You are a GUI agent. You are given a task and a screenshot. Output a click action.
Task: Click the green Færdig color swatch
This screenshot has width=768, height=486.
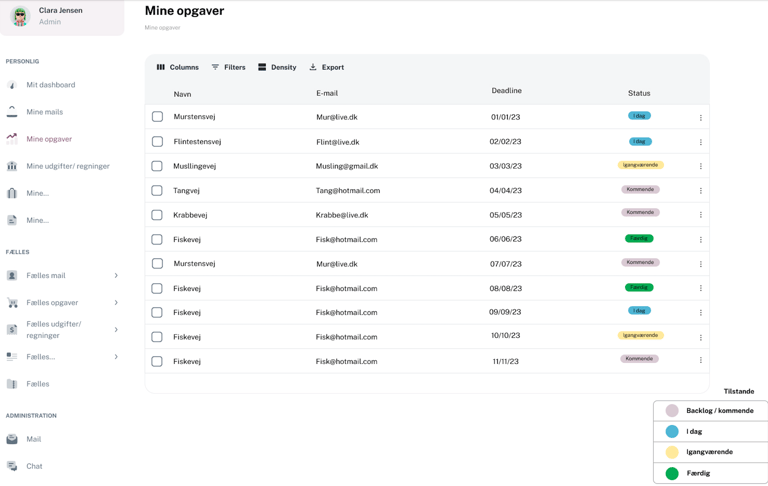coord(672,473)
